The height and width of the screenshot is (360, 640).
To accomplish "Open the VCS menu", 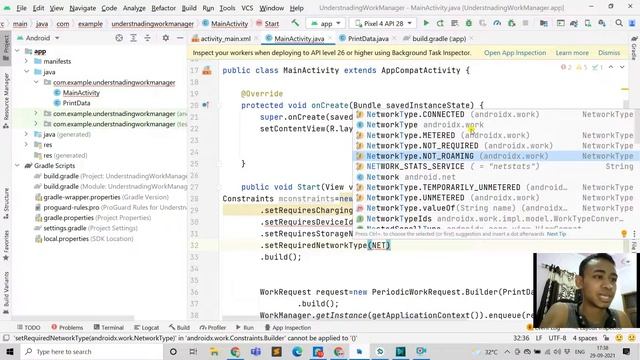I will (x=247, y=8).
